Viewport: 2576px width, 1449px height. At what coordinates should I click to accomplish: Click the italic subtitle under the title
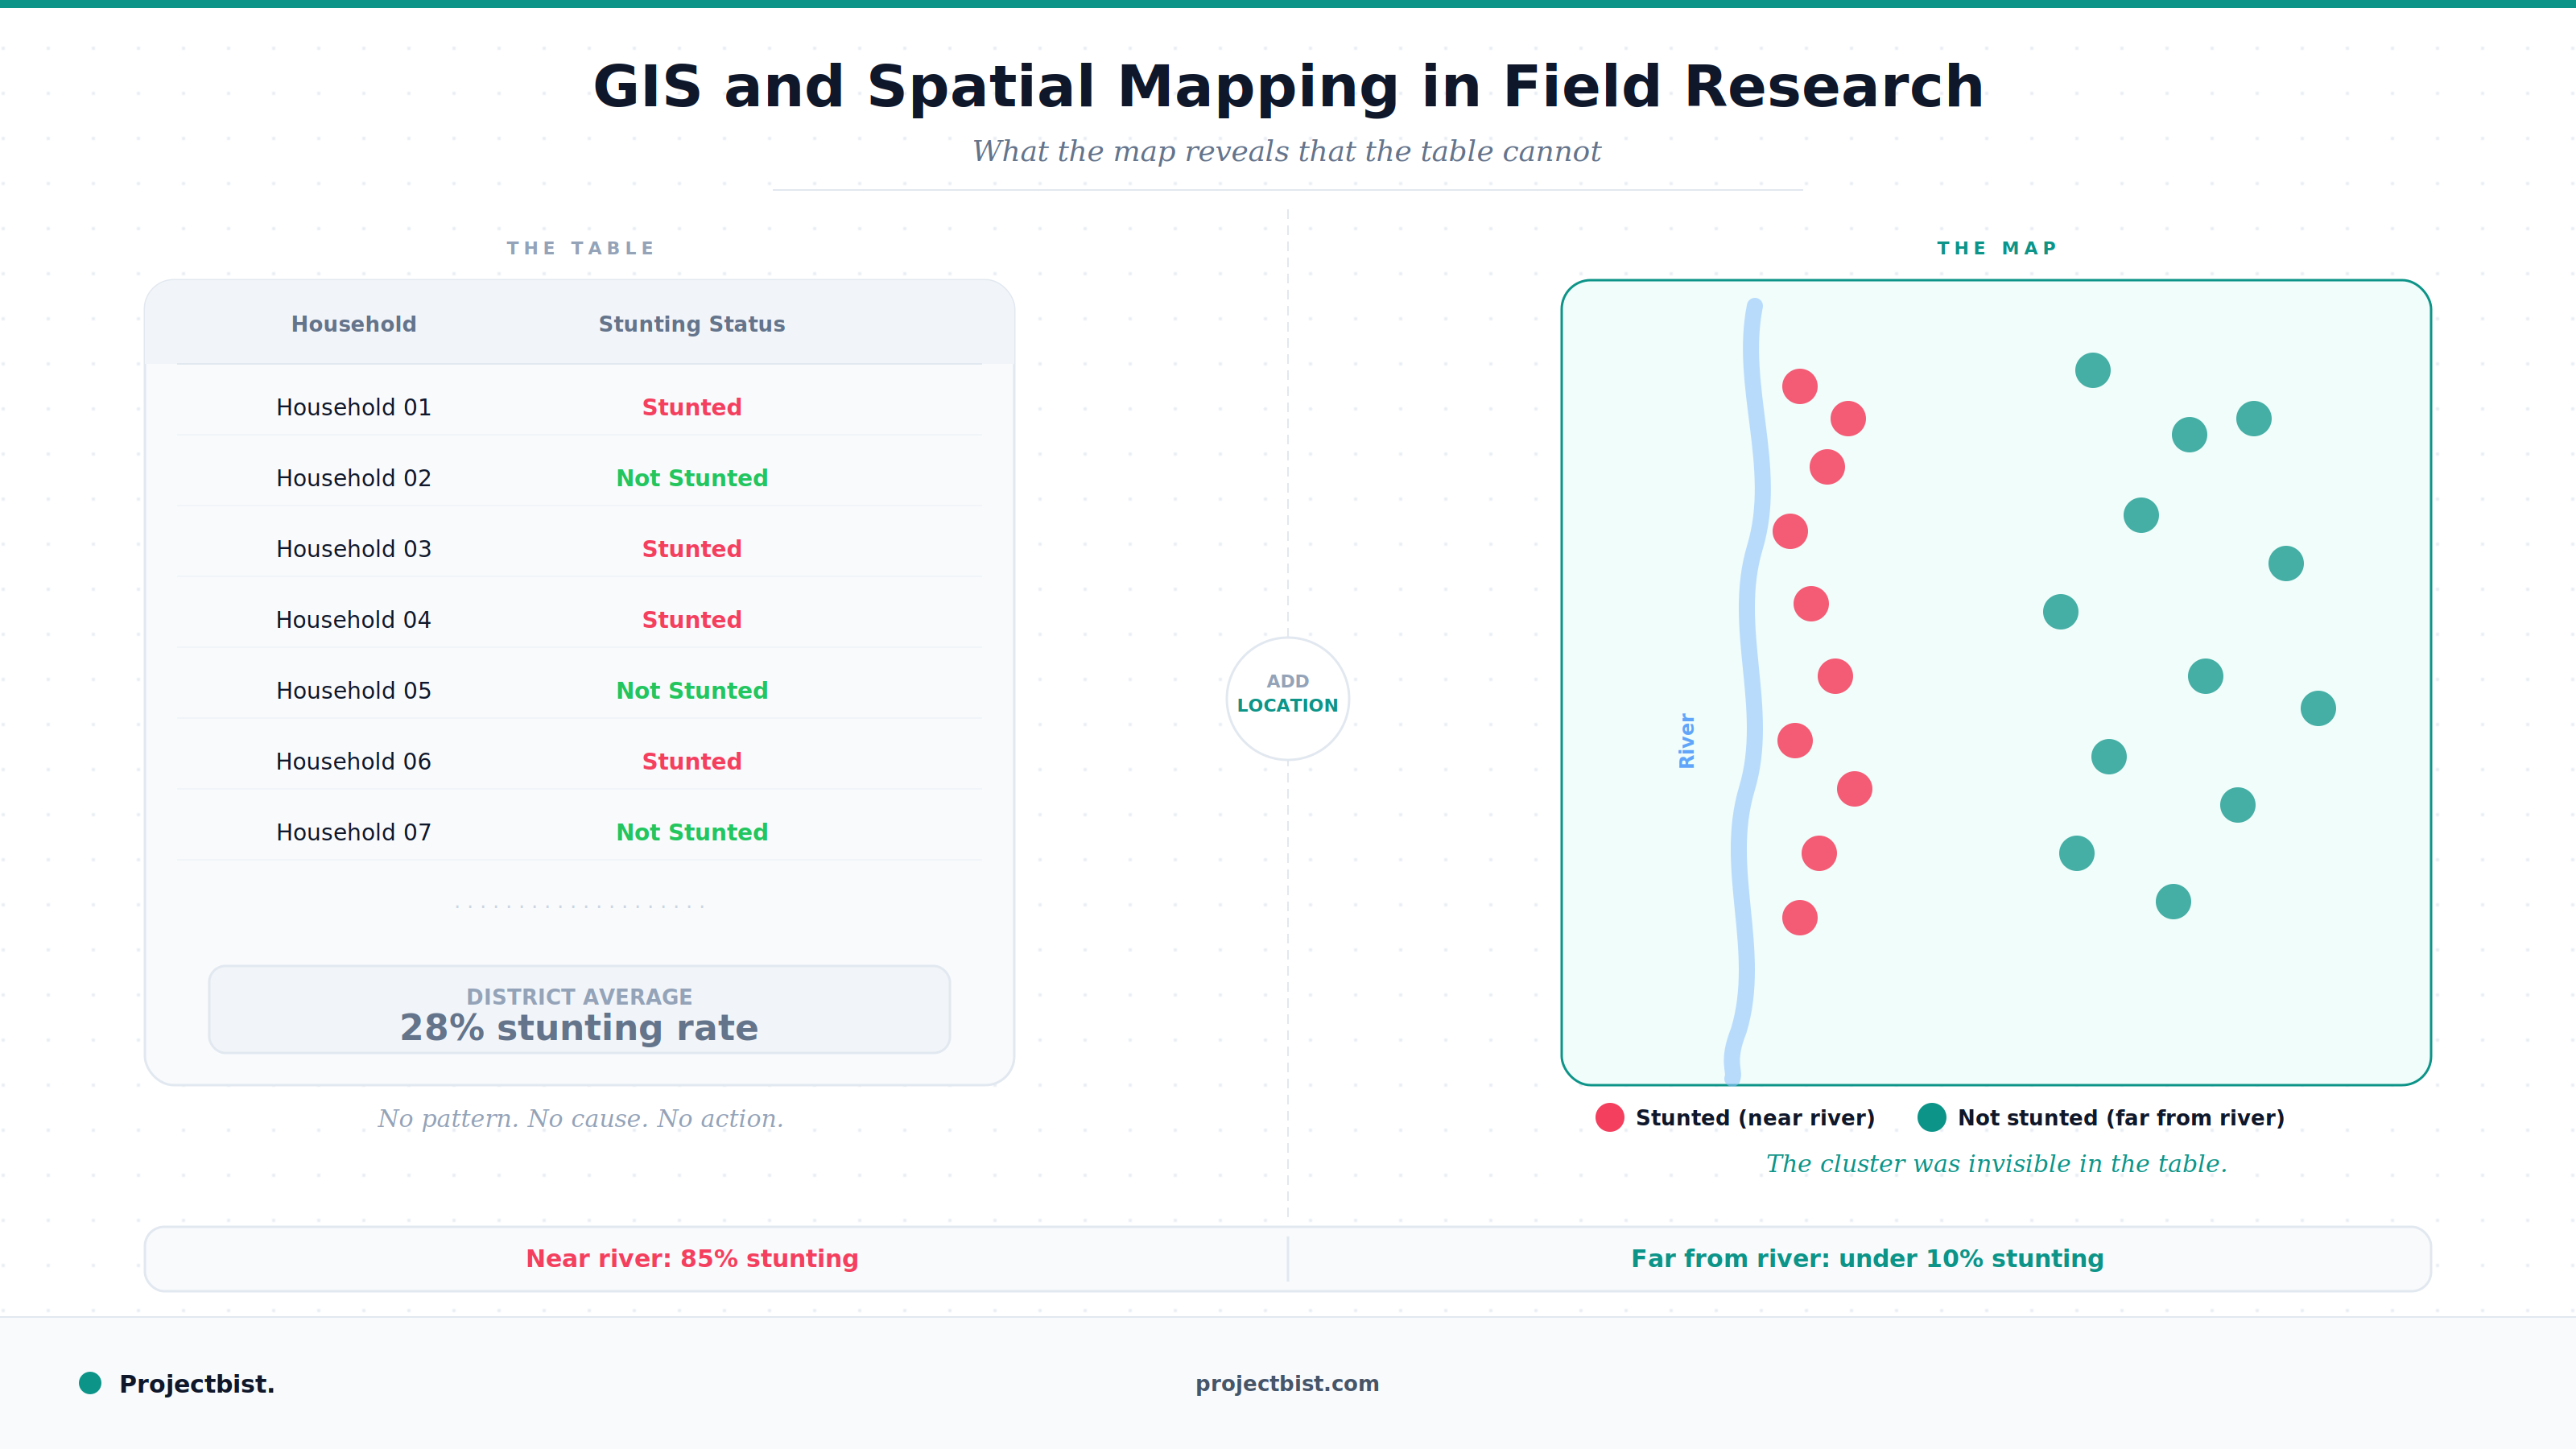pyautogui.click(x=1287, y=151)
